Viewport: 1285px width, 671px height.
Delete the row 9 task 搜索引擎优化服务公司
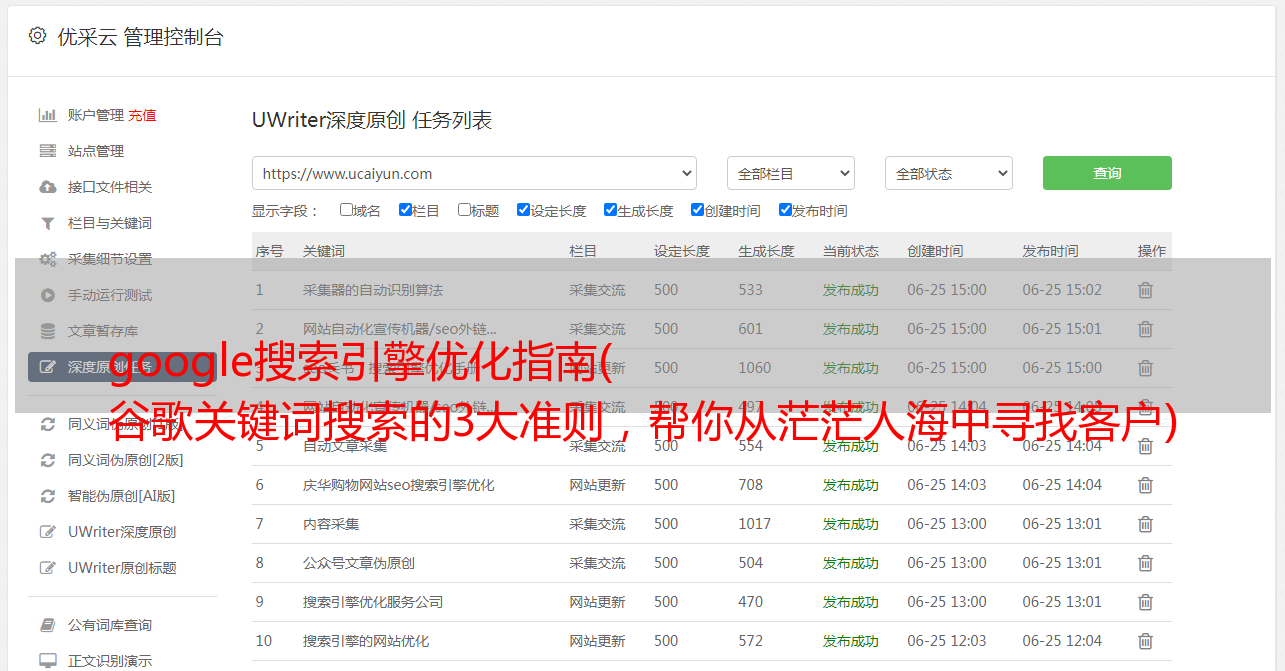pos(1145,602)
